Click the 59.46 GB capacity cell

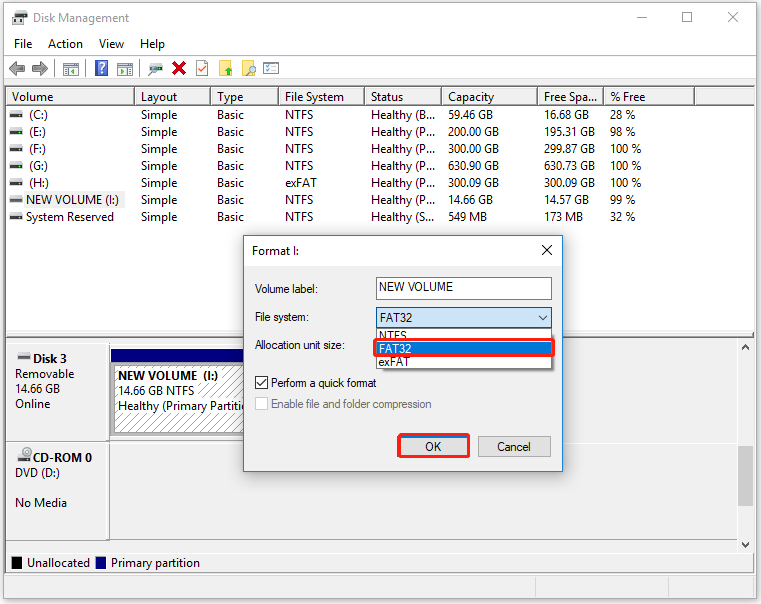tap(470, 115)
